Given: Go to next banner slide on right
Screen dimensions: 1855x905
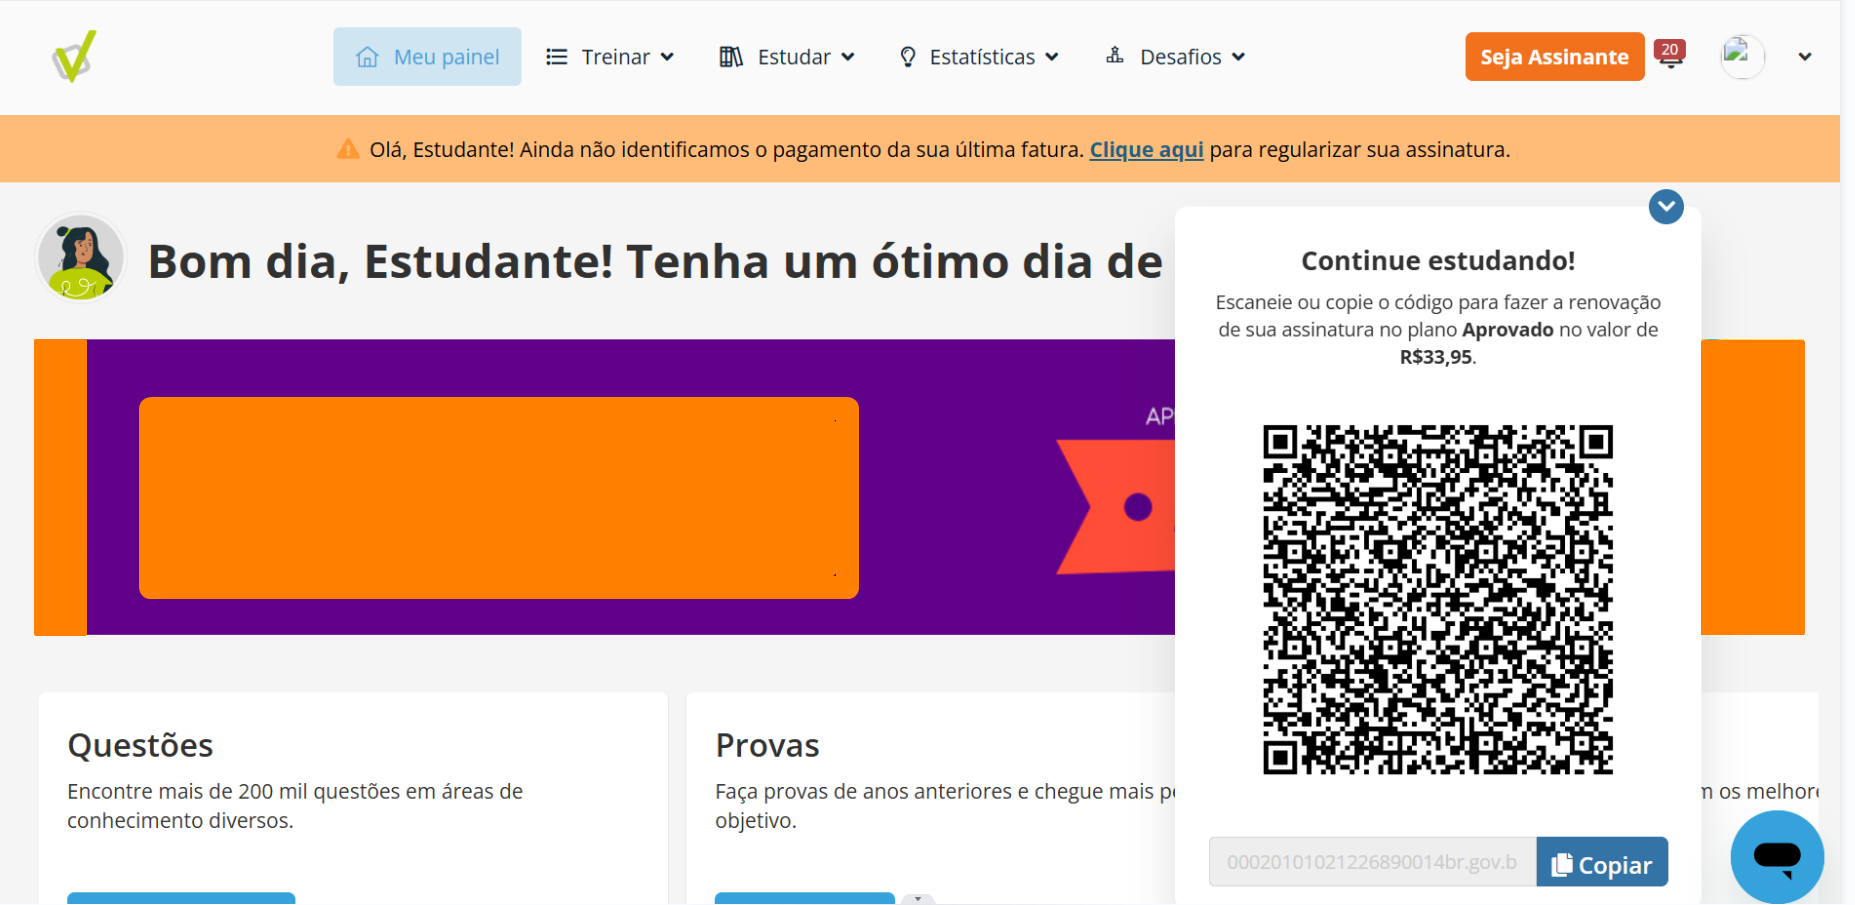Looking at the screenshot, I should [1753, 487].
